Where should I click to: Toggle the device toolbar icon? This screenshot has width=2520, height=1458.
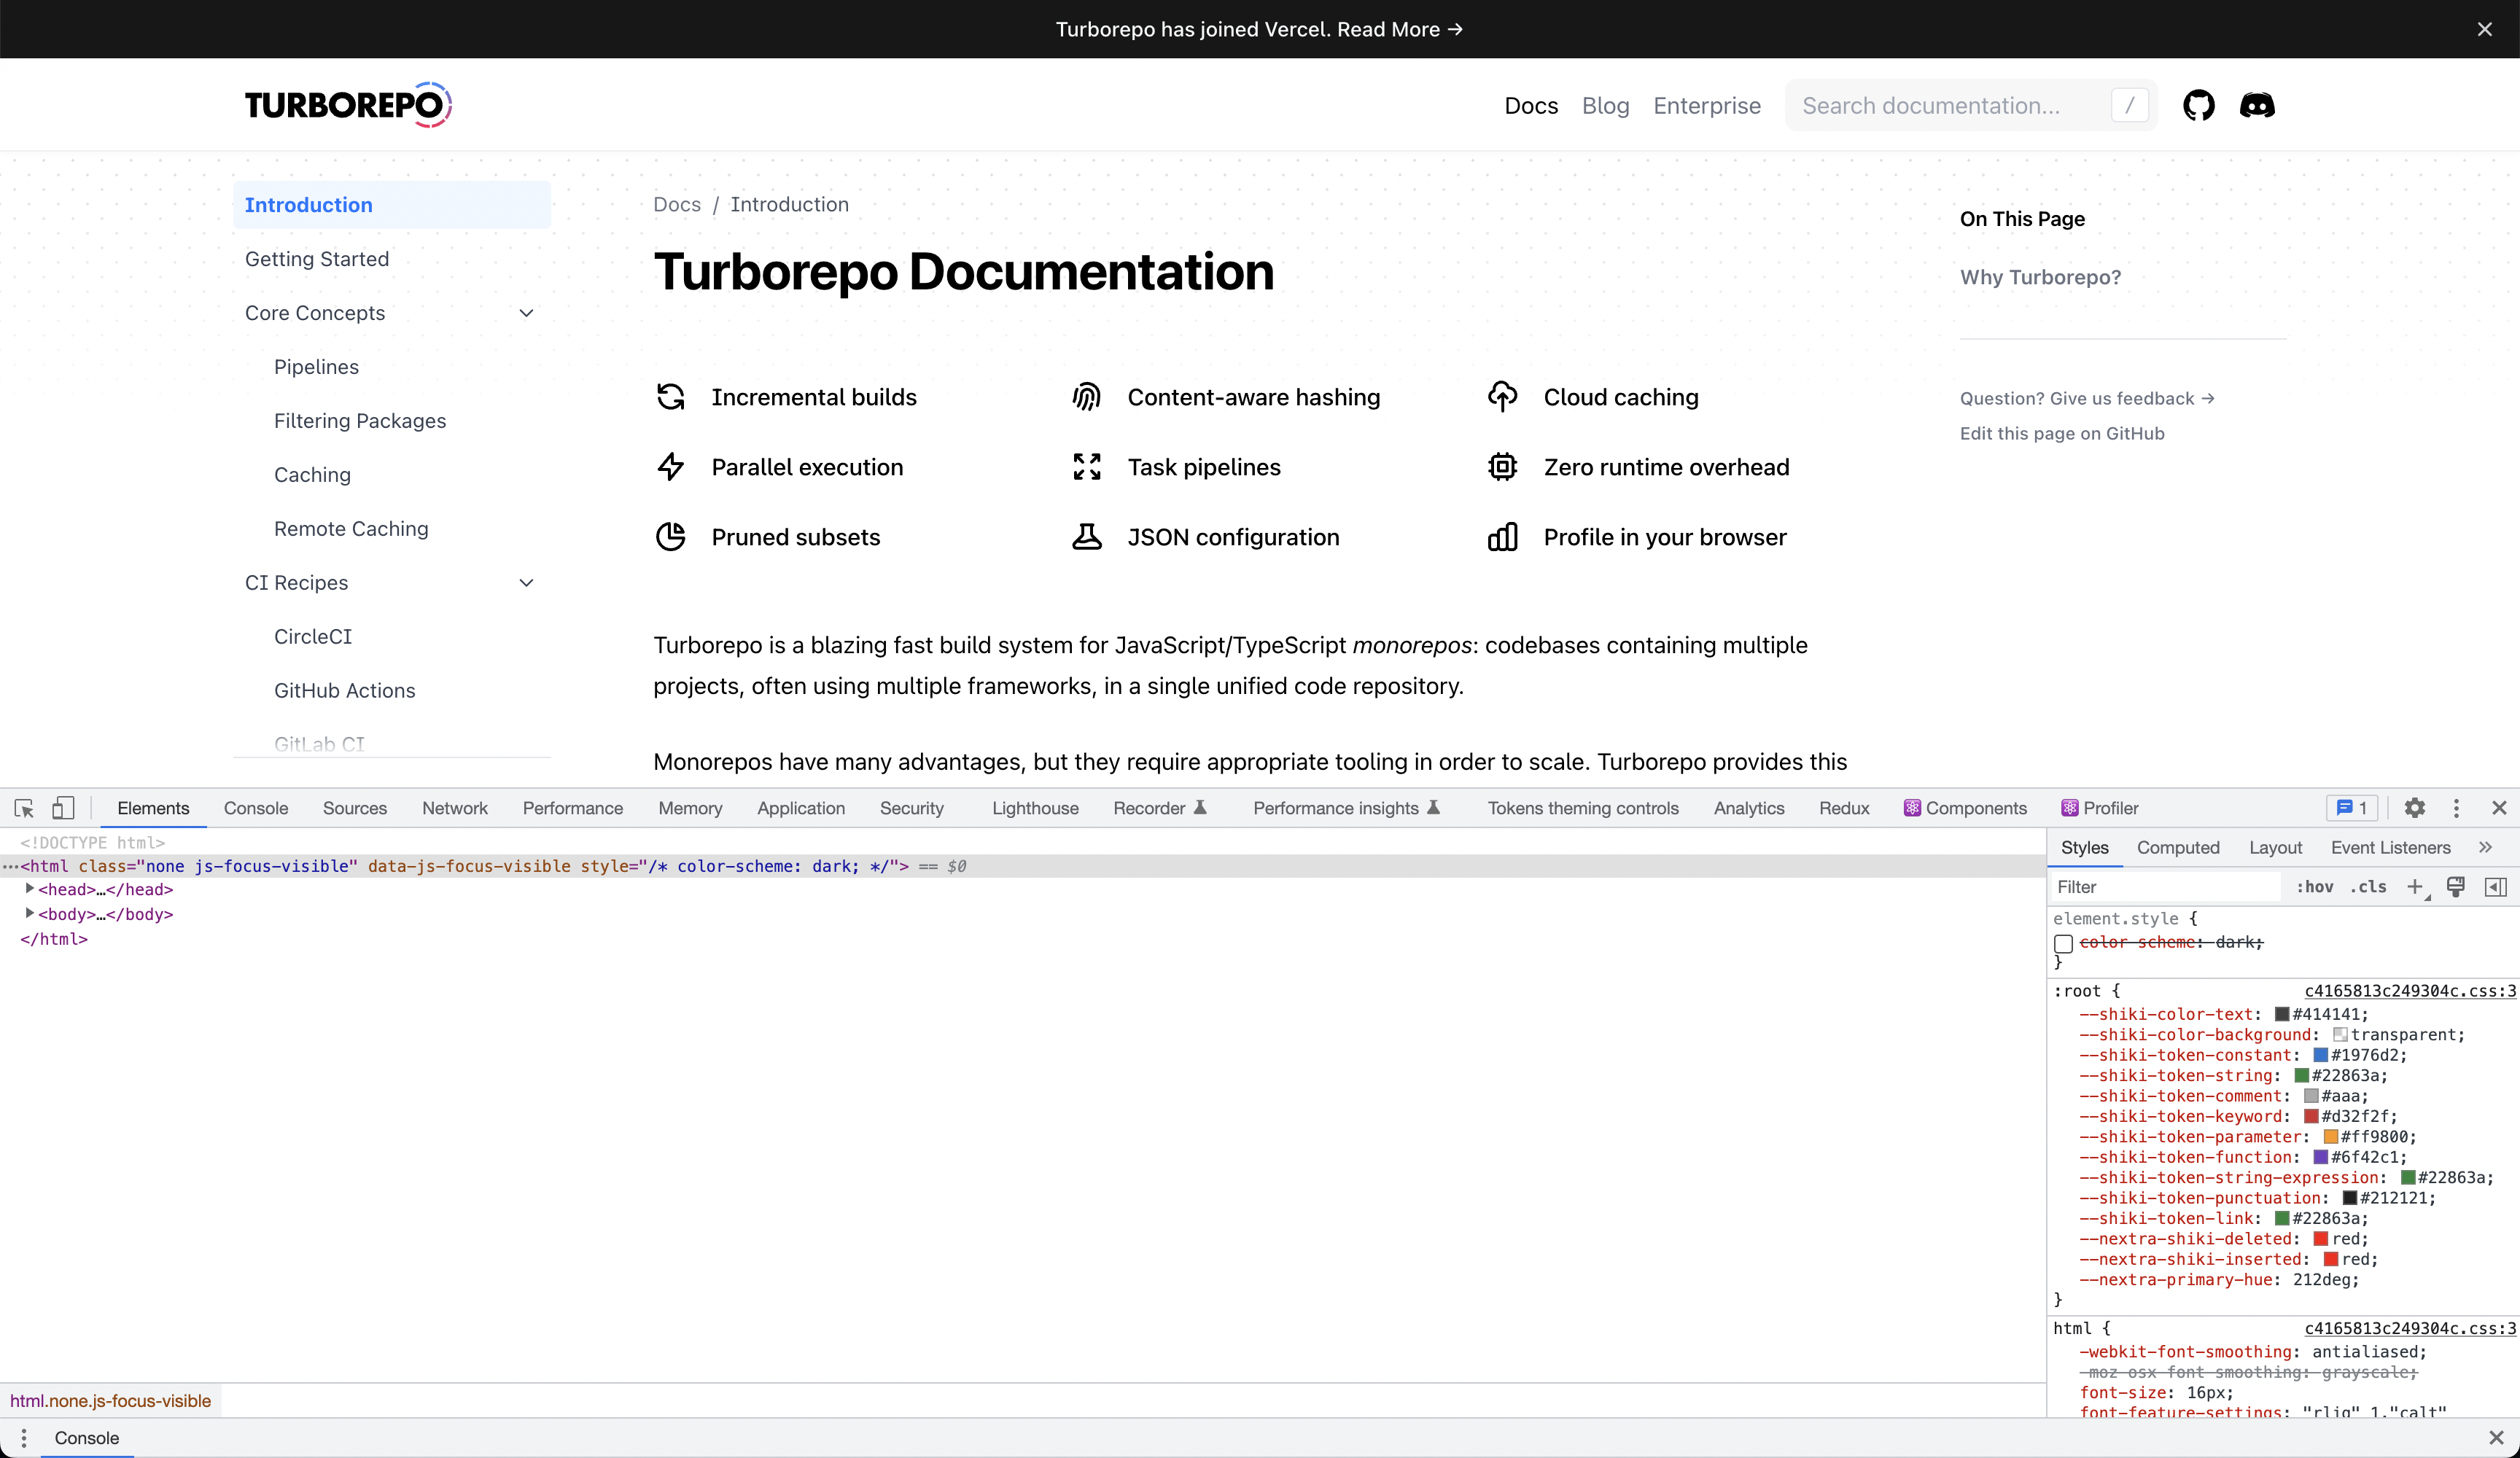click(63, 808)
